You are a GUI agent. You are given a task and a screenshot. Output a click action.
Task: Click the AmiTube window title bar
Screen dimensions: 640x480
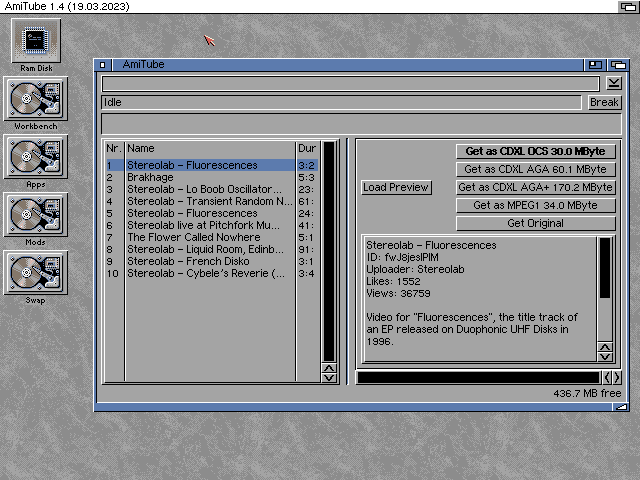(347, 64)
